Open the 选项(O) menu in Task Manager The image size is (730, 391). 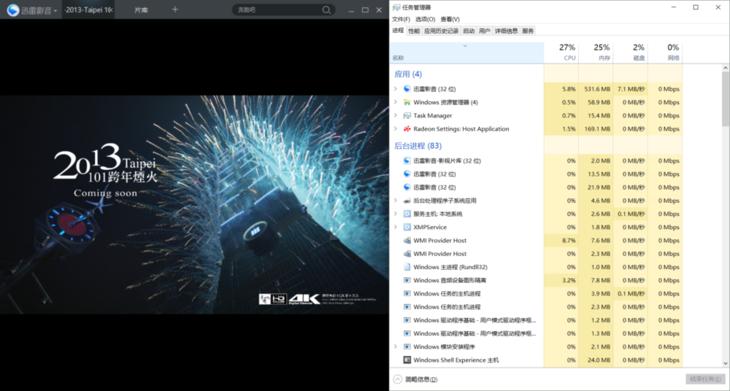tap(425, 19)
